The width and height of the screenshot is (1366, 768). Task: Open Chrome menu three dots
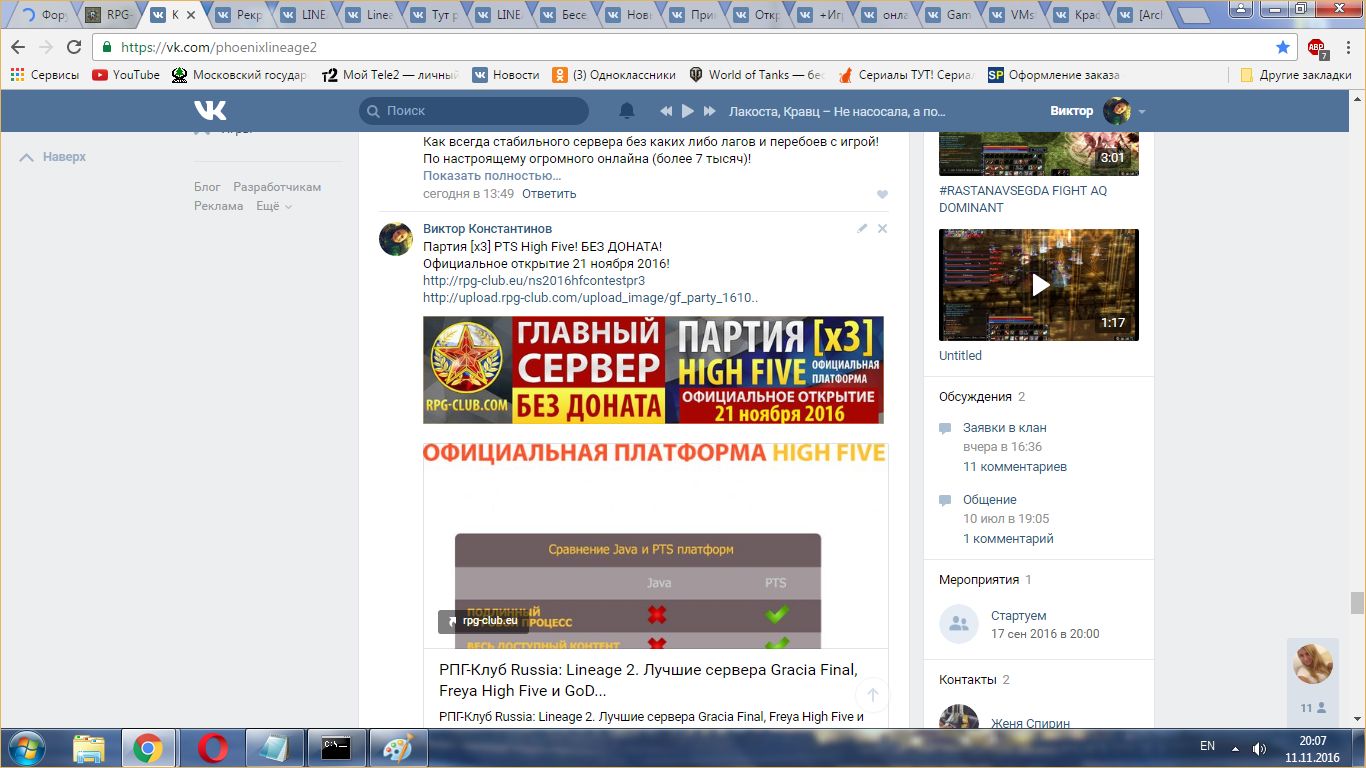click(1346, 47)
